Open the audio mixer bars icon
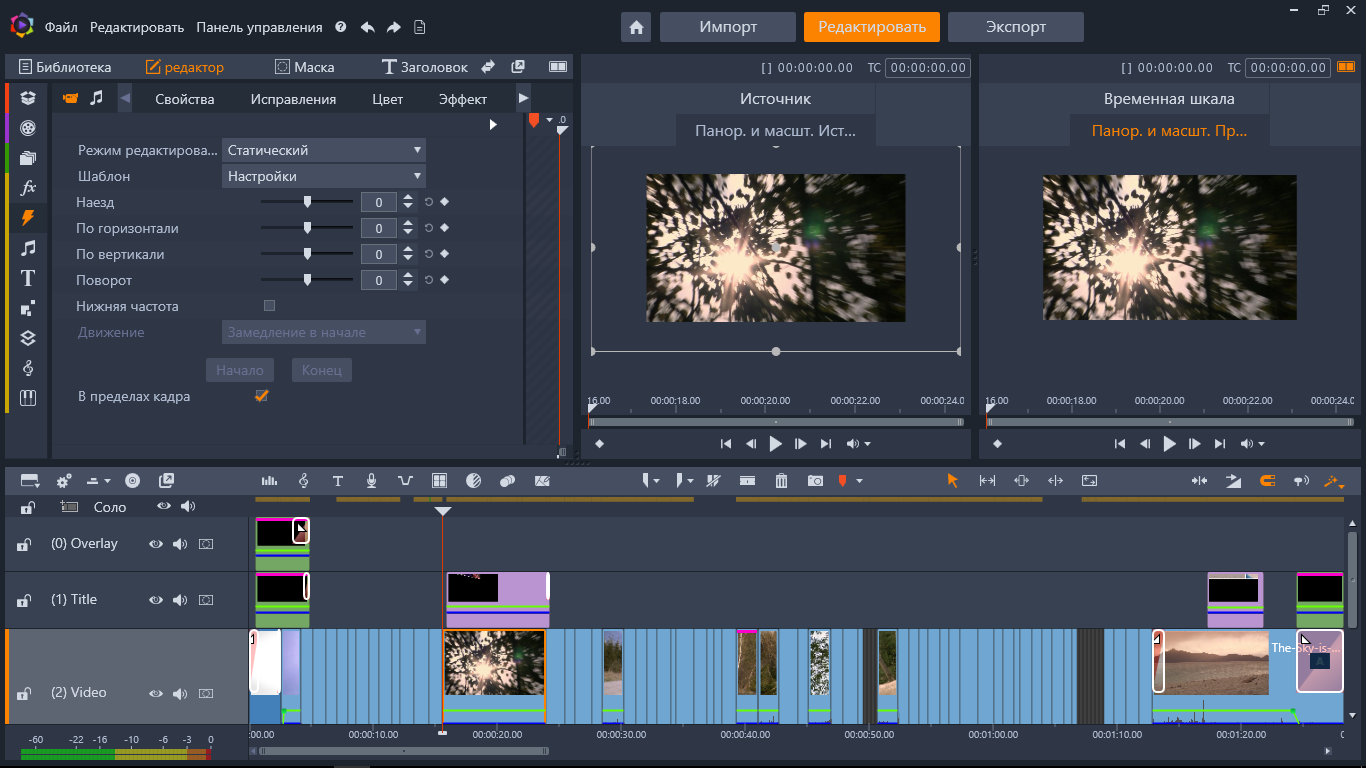This screenshot has width=1366, height=768. tap(269, 481)
